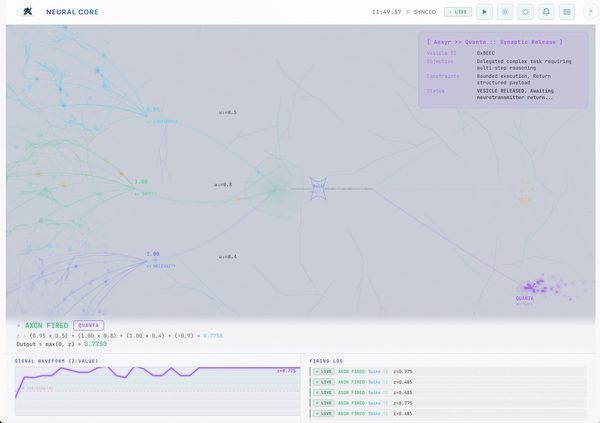
Task: Click the last firing log row LIVE badge
Action: (324, 413)
